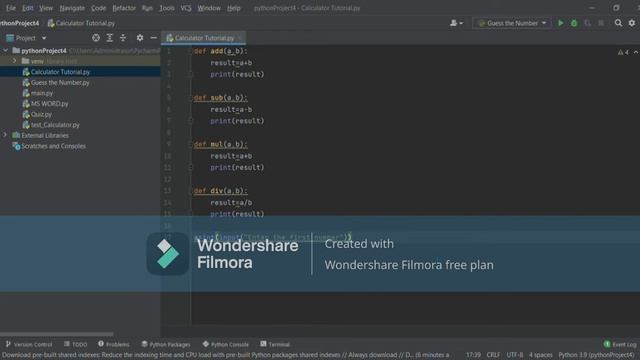Click Collapse All icon in Project panel

[123, 38]
